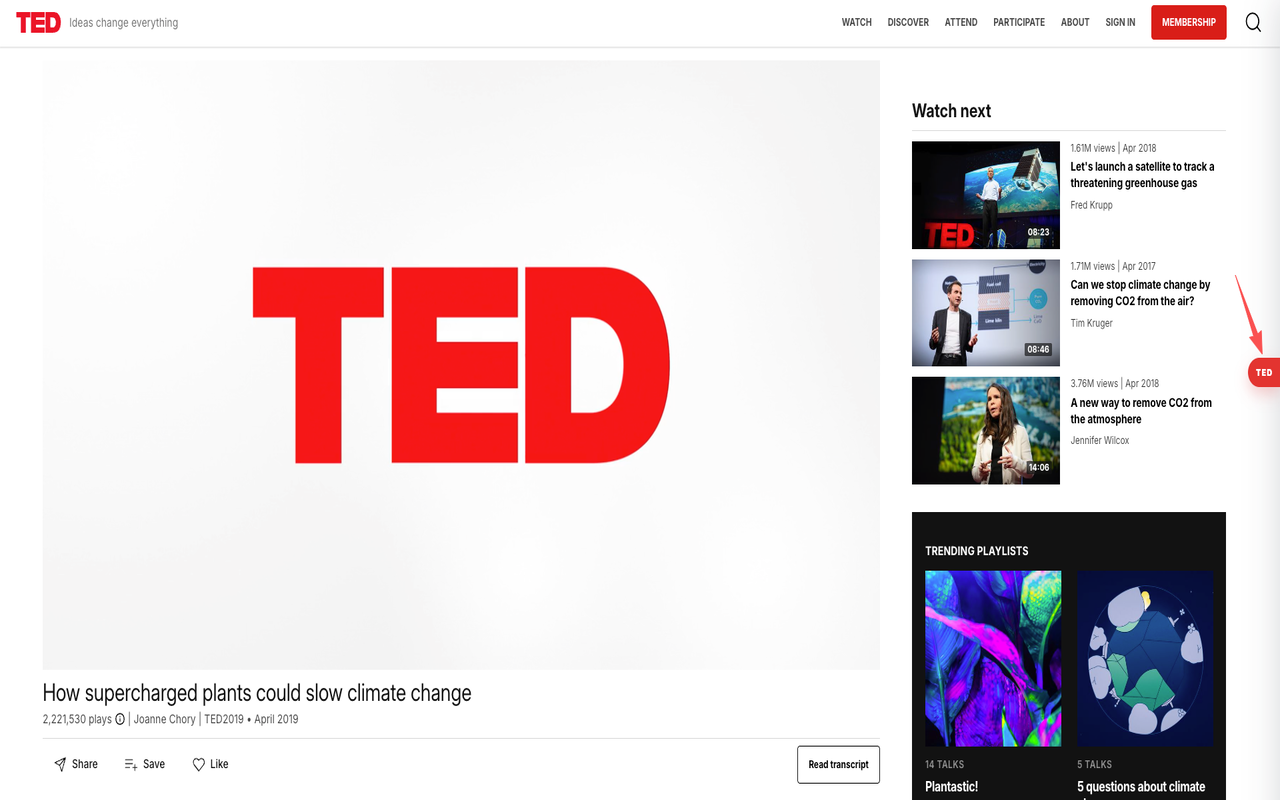This screenshot has width=1280, height=800.
Task: Click the "Watch next" heading
Action: 951,111
